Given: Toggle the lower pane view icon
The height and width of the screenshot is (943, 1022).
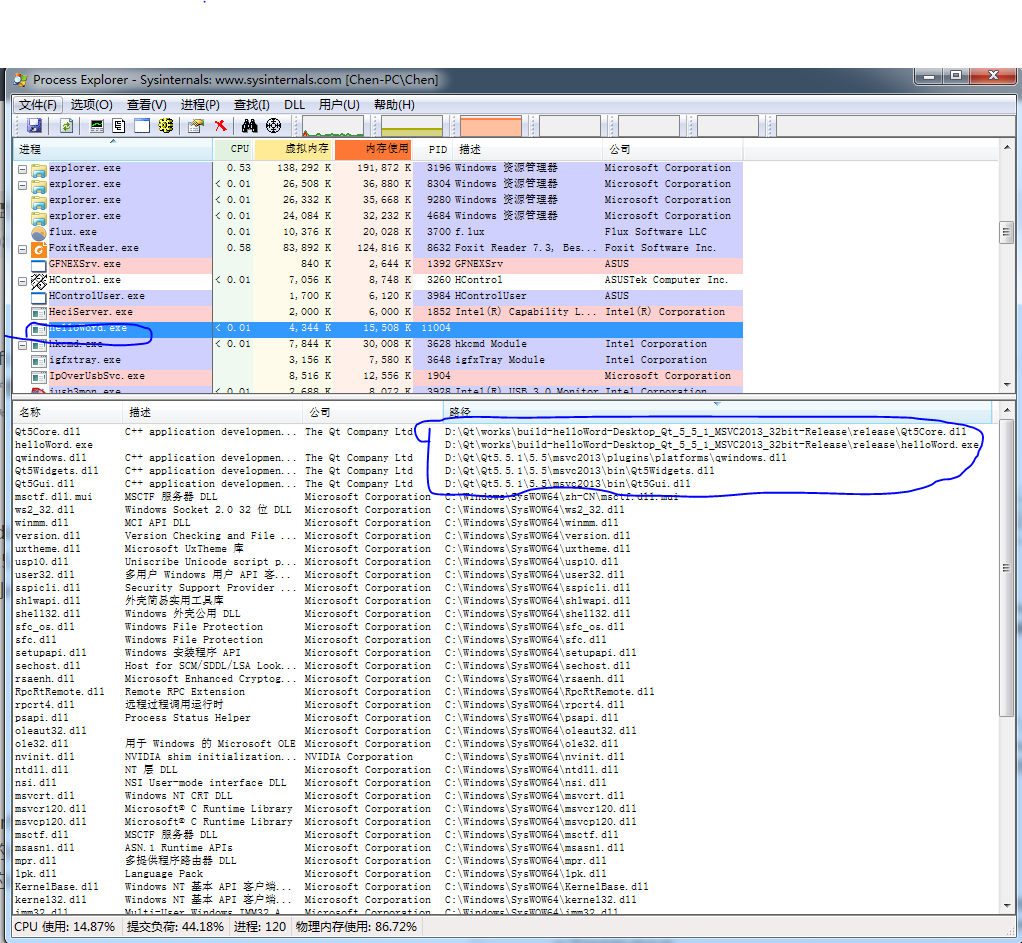Looking at the screenshot, I should tap(142, 126).
